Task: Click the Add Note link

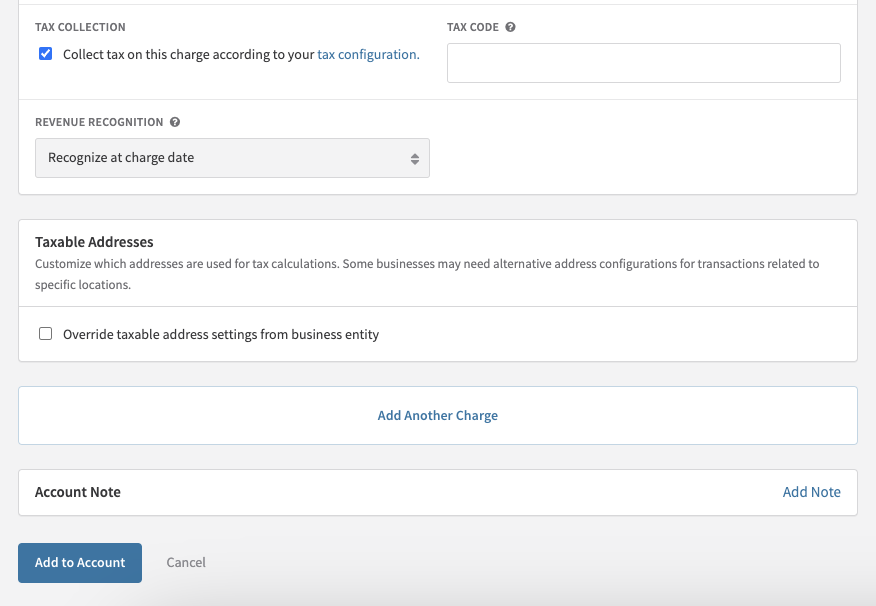Action: pyautogui.click(x=811, y=492)
